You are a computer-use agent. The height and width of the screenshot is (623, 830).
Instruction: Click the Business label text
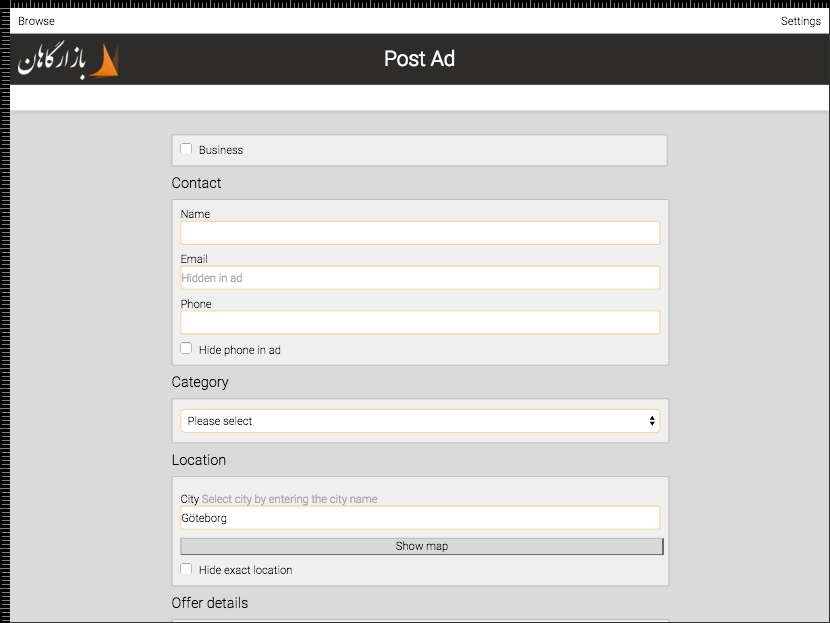[x=221, y=150]
